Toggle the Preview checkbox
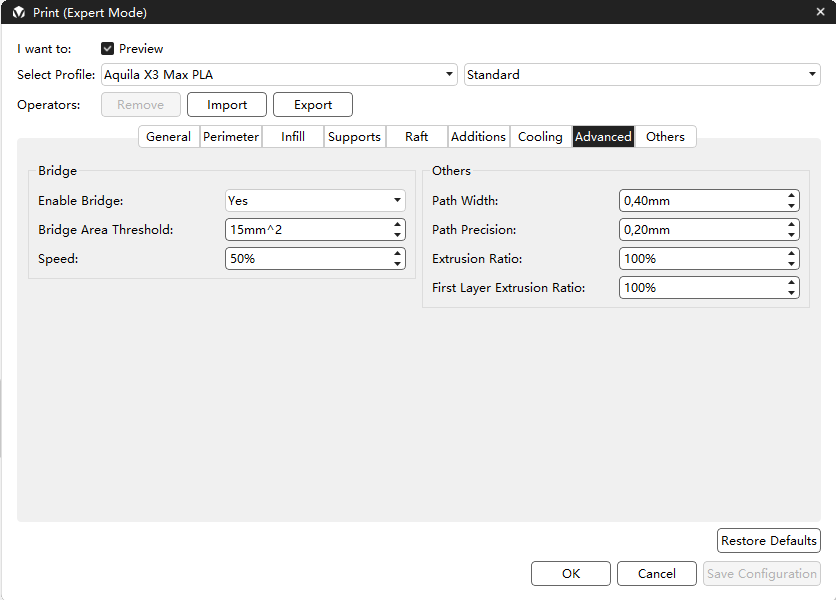Image resolution: width=836 pixels, height=600 pixels. coord(108,48)
